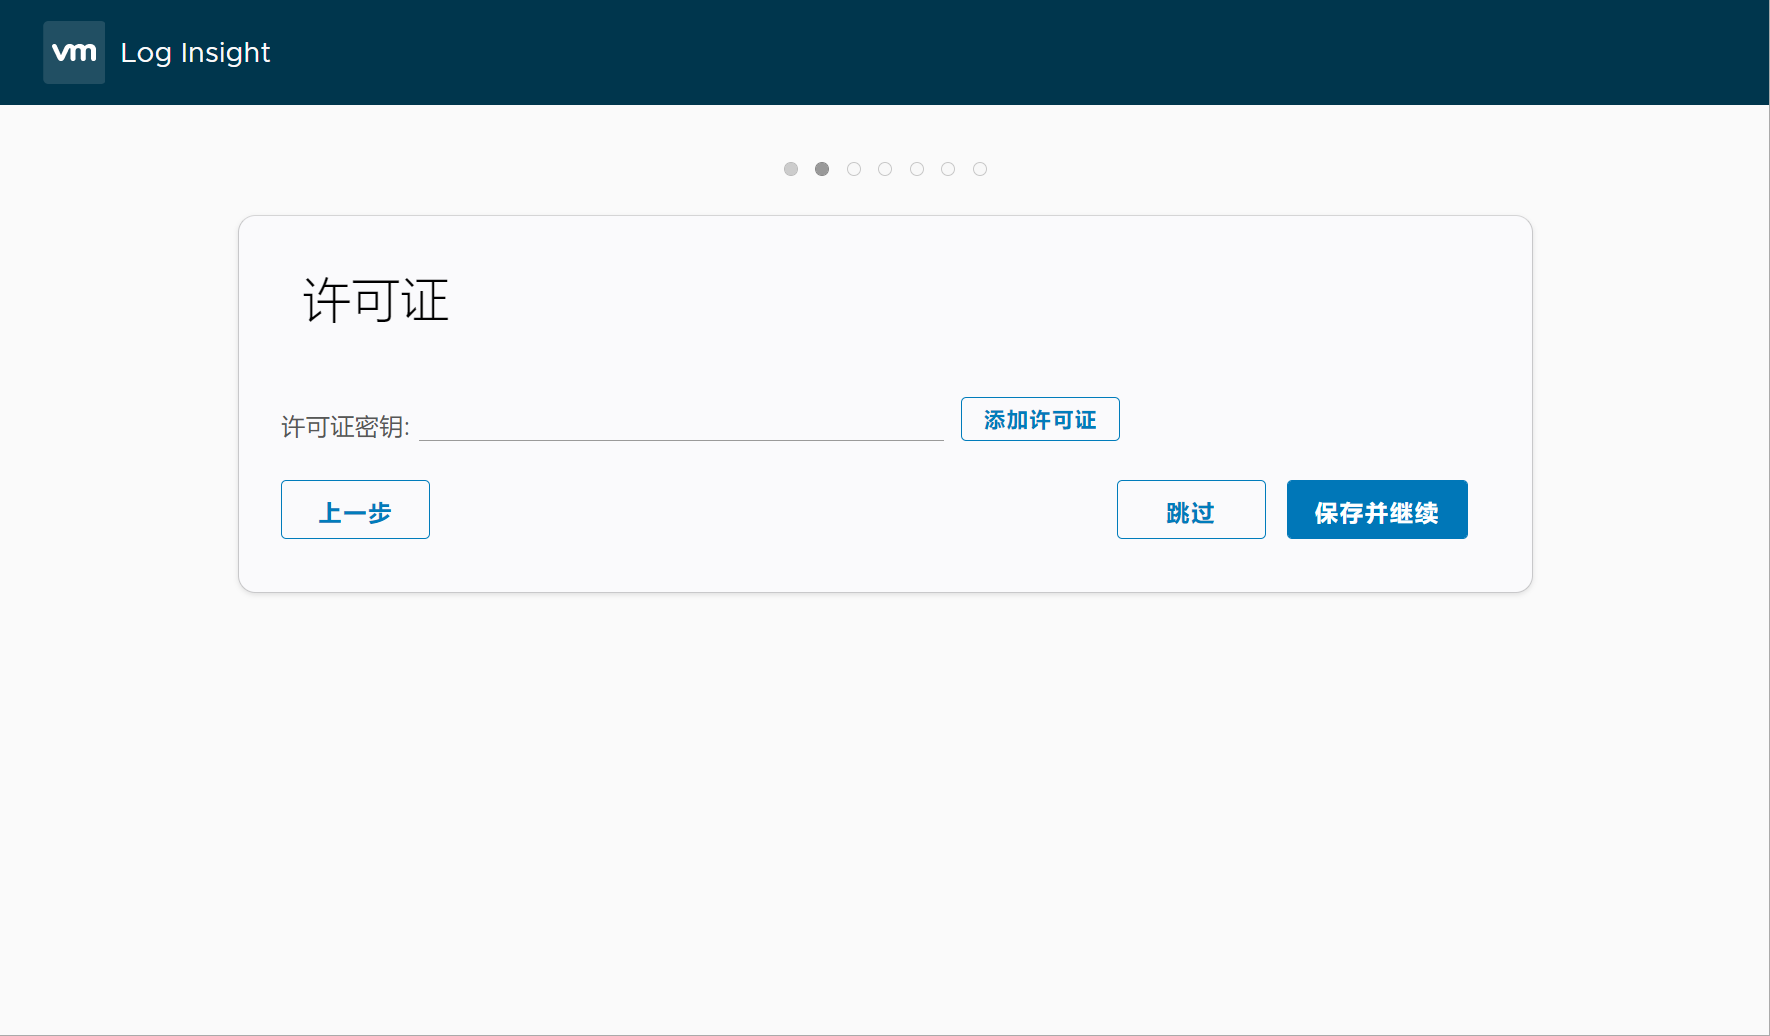Go back with the 上一步 button
Screen dimensions: 1770x1036
tap(355, 510)
